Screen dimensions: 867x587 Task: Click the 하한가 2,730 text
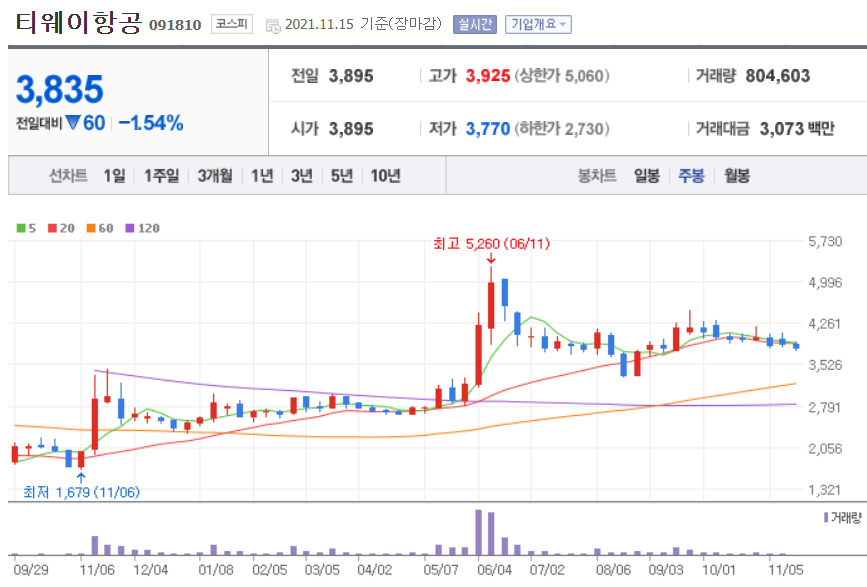562,129
